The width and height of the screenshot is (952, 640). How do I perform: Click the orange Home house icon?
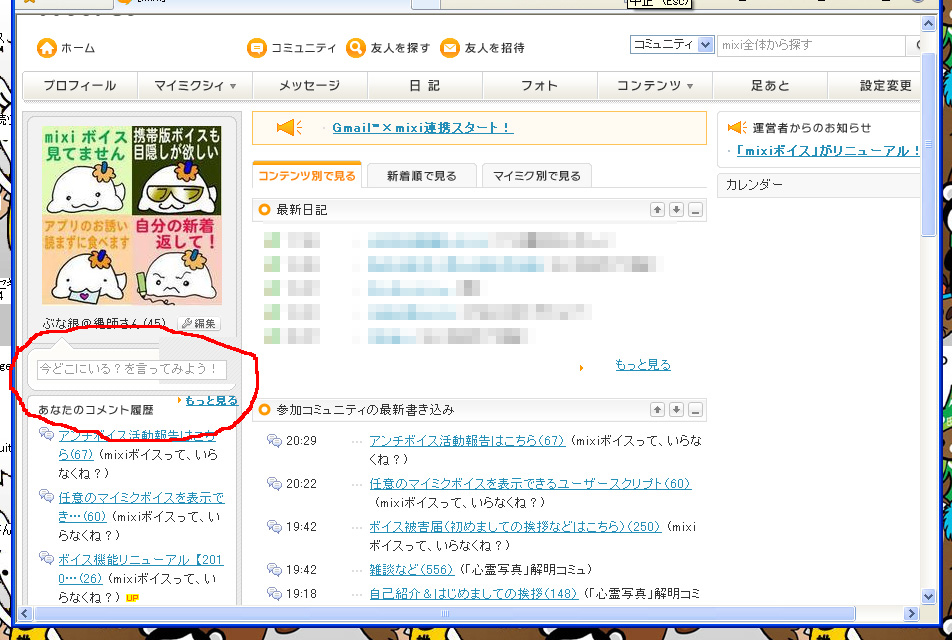tap(46, 47)
